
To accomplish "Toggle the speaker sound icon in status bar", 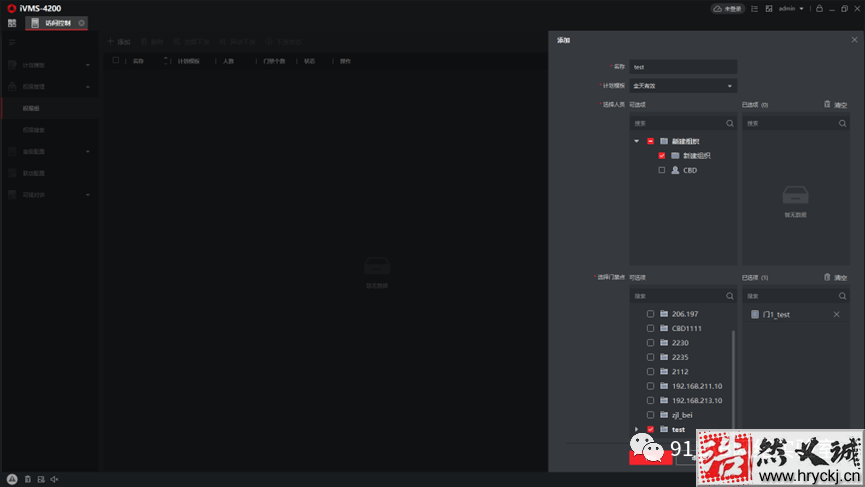I will point(54,479).
